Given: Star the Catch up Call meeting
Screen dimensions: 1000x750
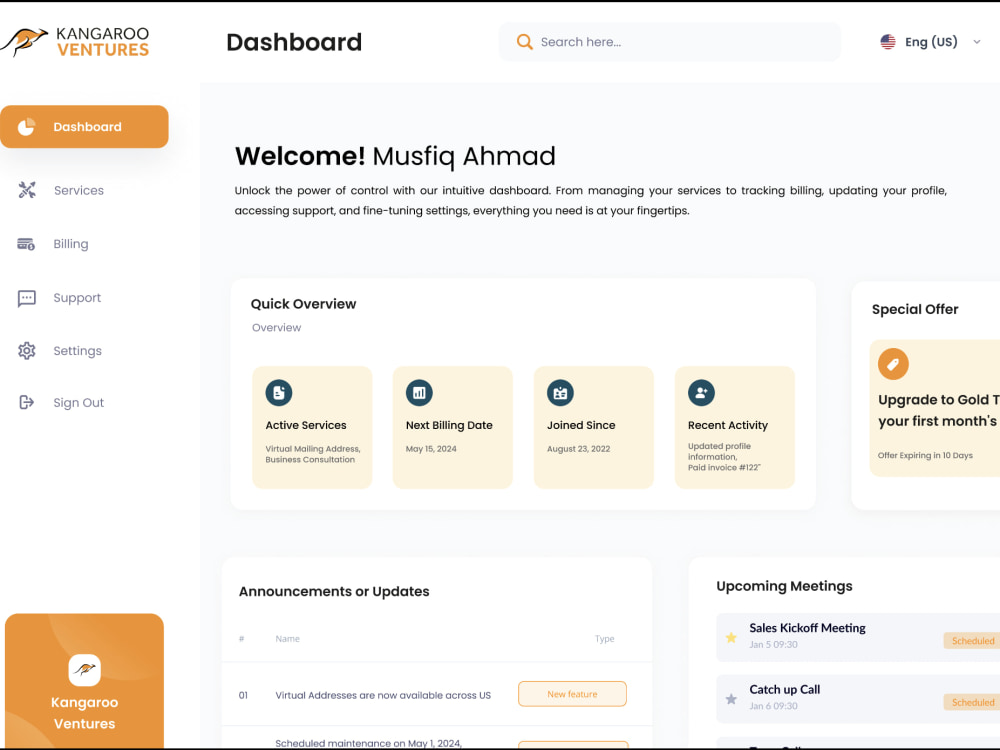Looking at the screenshot, I should click(732, 699).
